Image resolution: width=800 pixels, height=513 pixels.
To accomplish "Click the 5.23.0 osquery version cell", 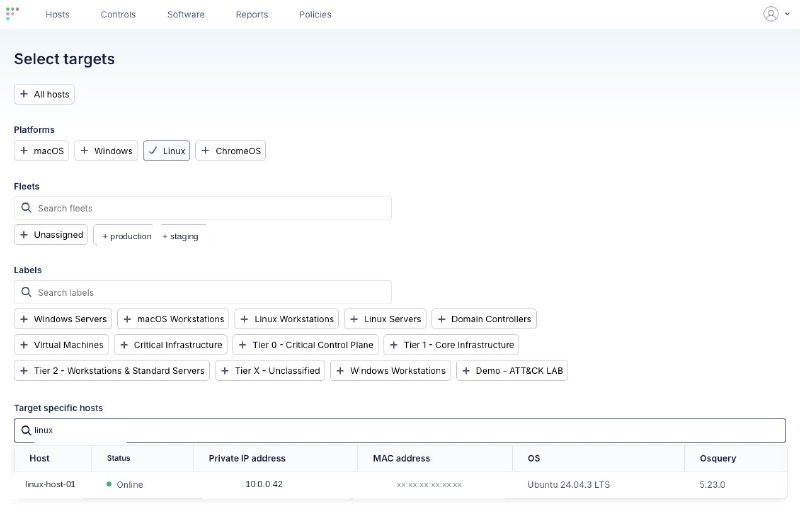I will [x=712, y=484].
